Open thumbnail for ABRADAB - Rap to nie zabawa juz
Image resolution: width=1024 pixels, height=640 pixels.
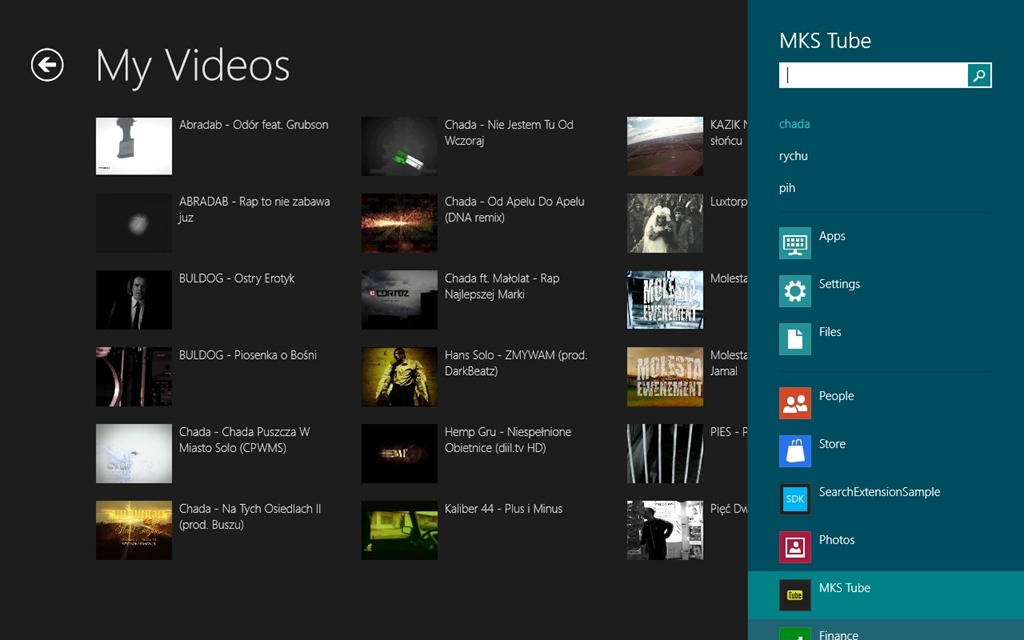tap(134, 223)
